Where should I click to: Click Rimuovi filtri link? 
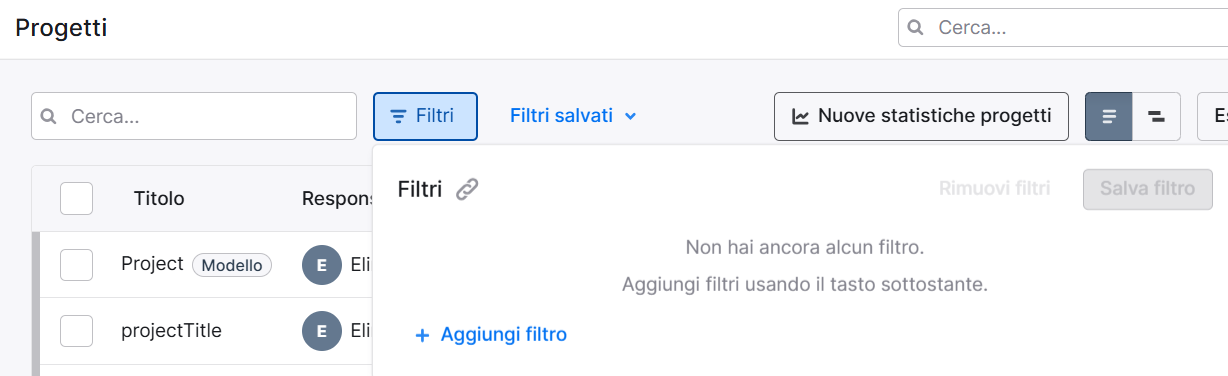tap(994, 189)
